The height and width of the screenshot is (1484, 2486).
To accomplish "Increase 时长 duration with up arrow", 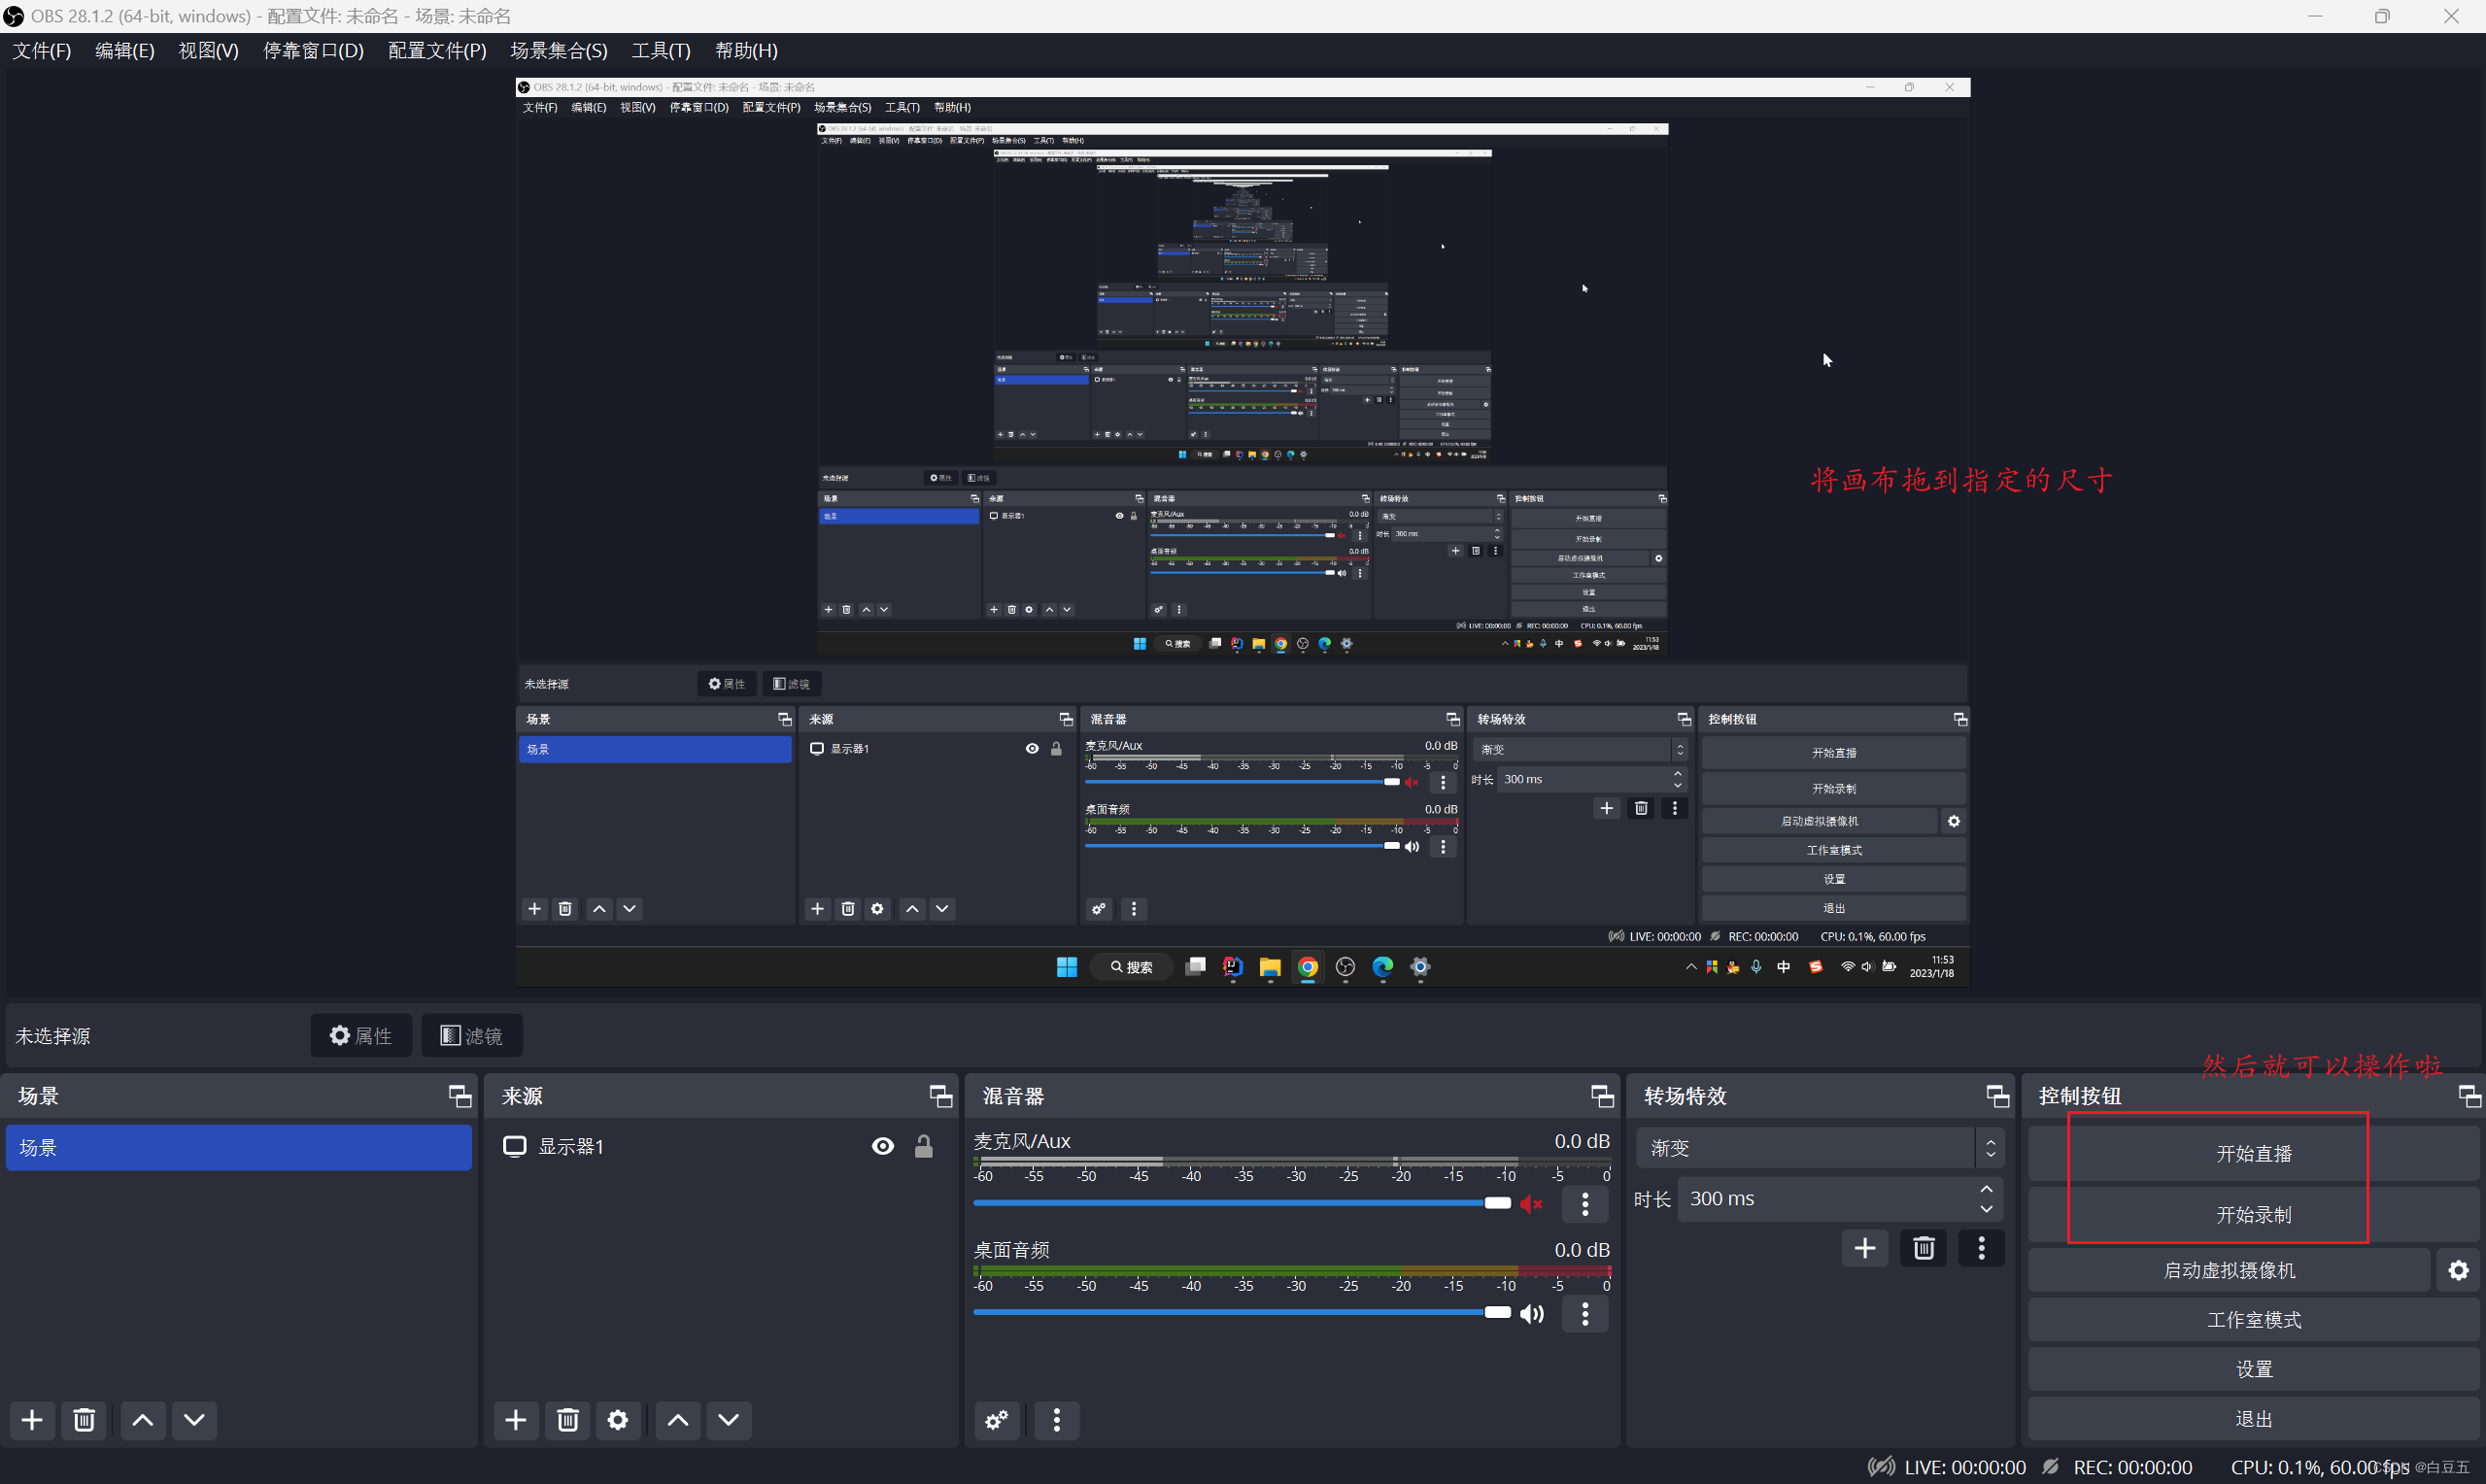I will click(1987, 1189).
